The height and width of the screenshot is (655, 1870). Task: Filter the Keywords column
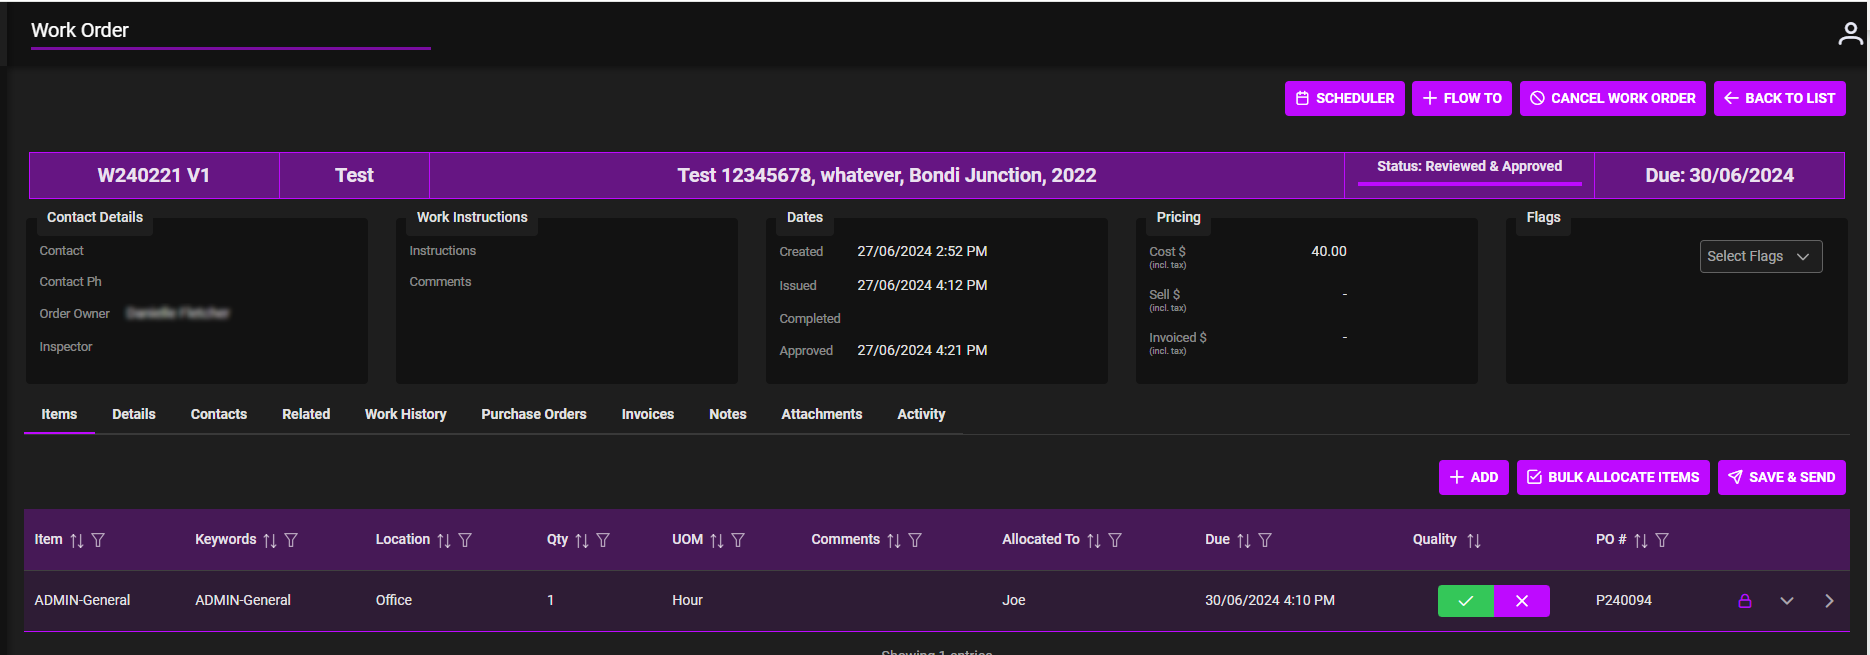click(291, 540)
